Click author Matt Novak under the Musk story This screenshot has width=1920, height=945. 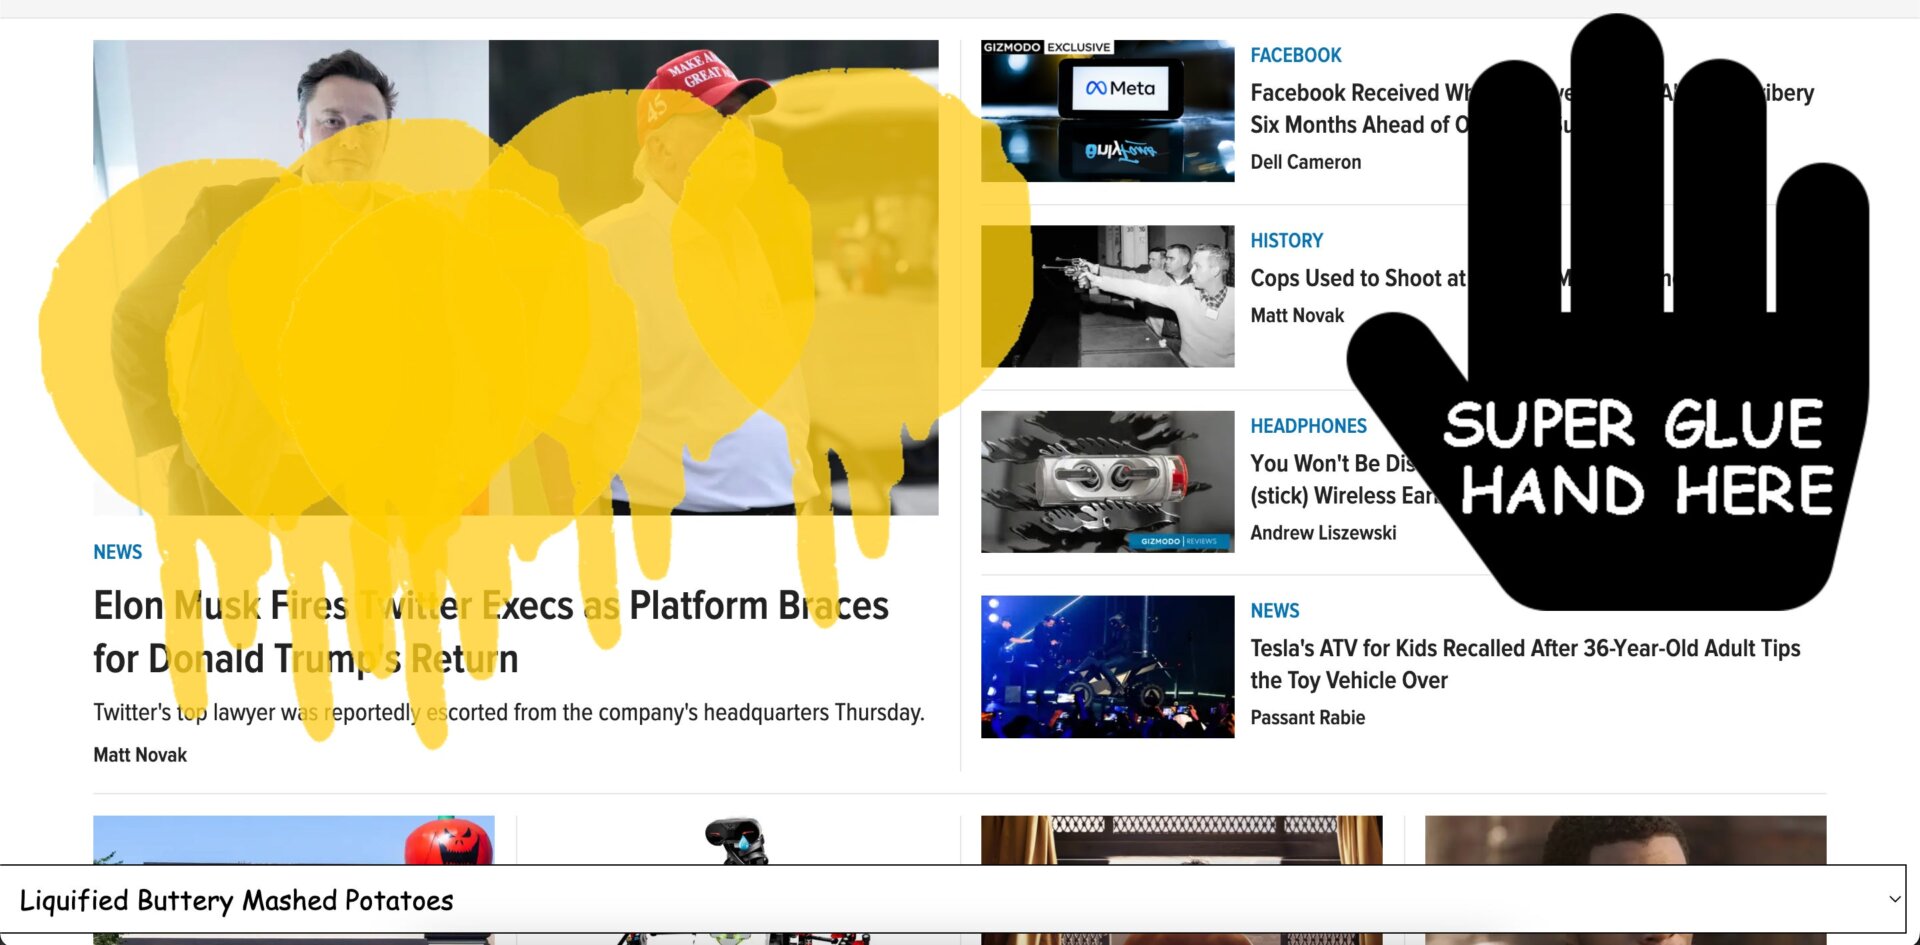click(140, 754)
